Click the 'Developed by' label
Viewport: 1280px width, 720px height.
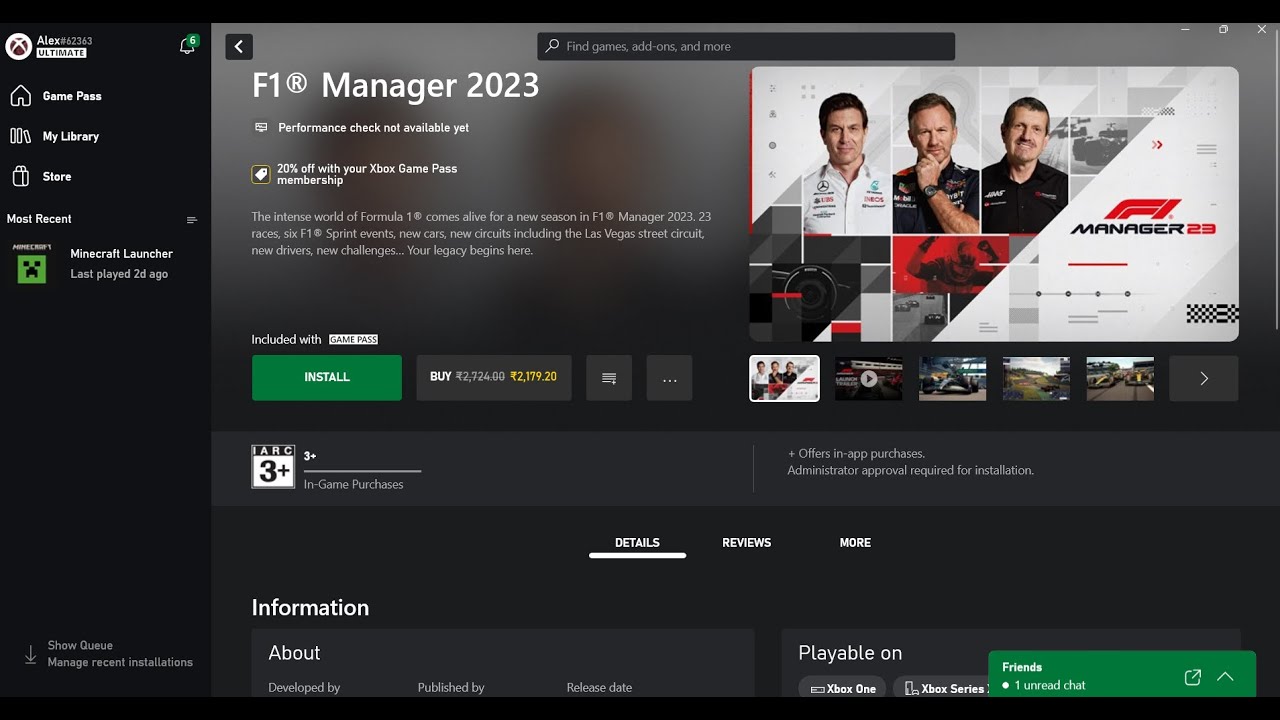304,688
